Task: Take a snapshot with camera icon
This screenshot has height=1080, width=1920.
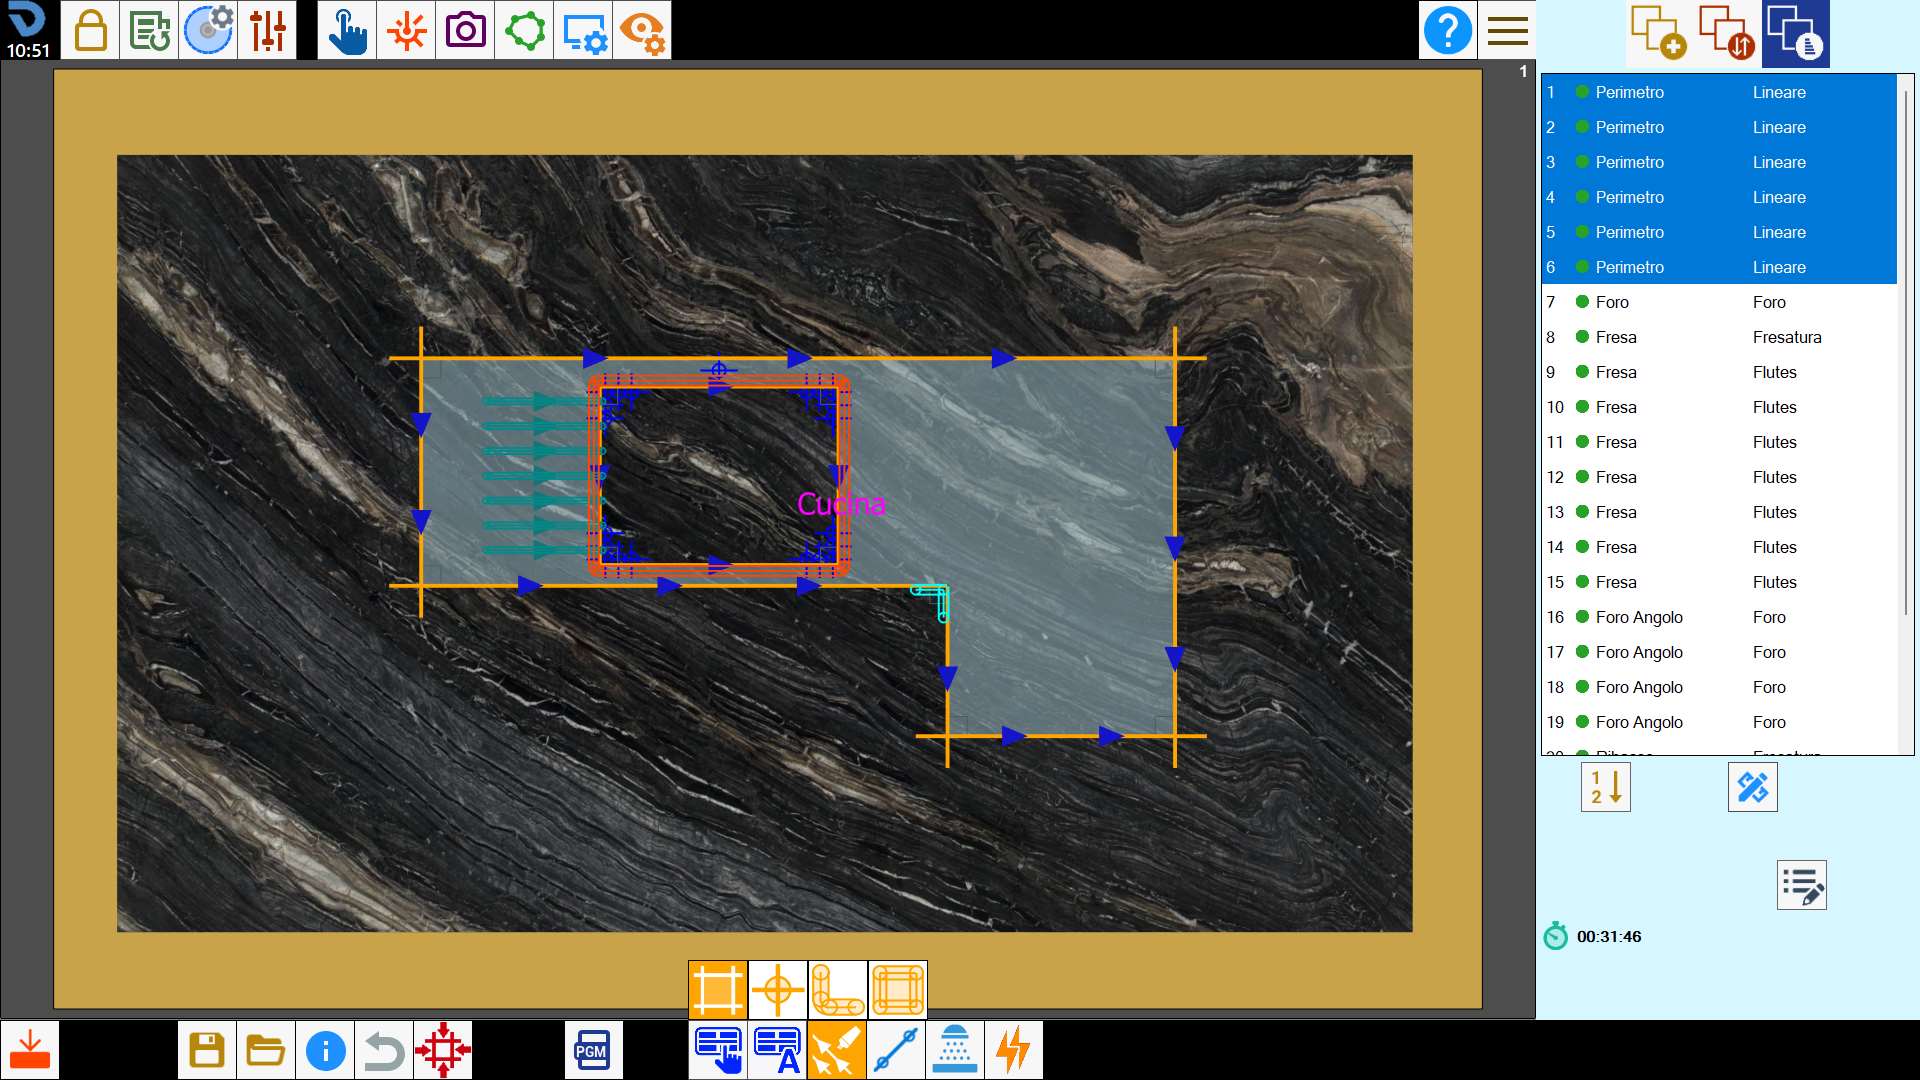Action: point(465,30)
